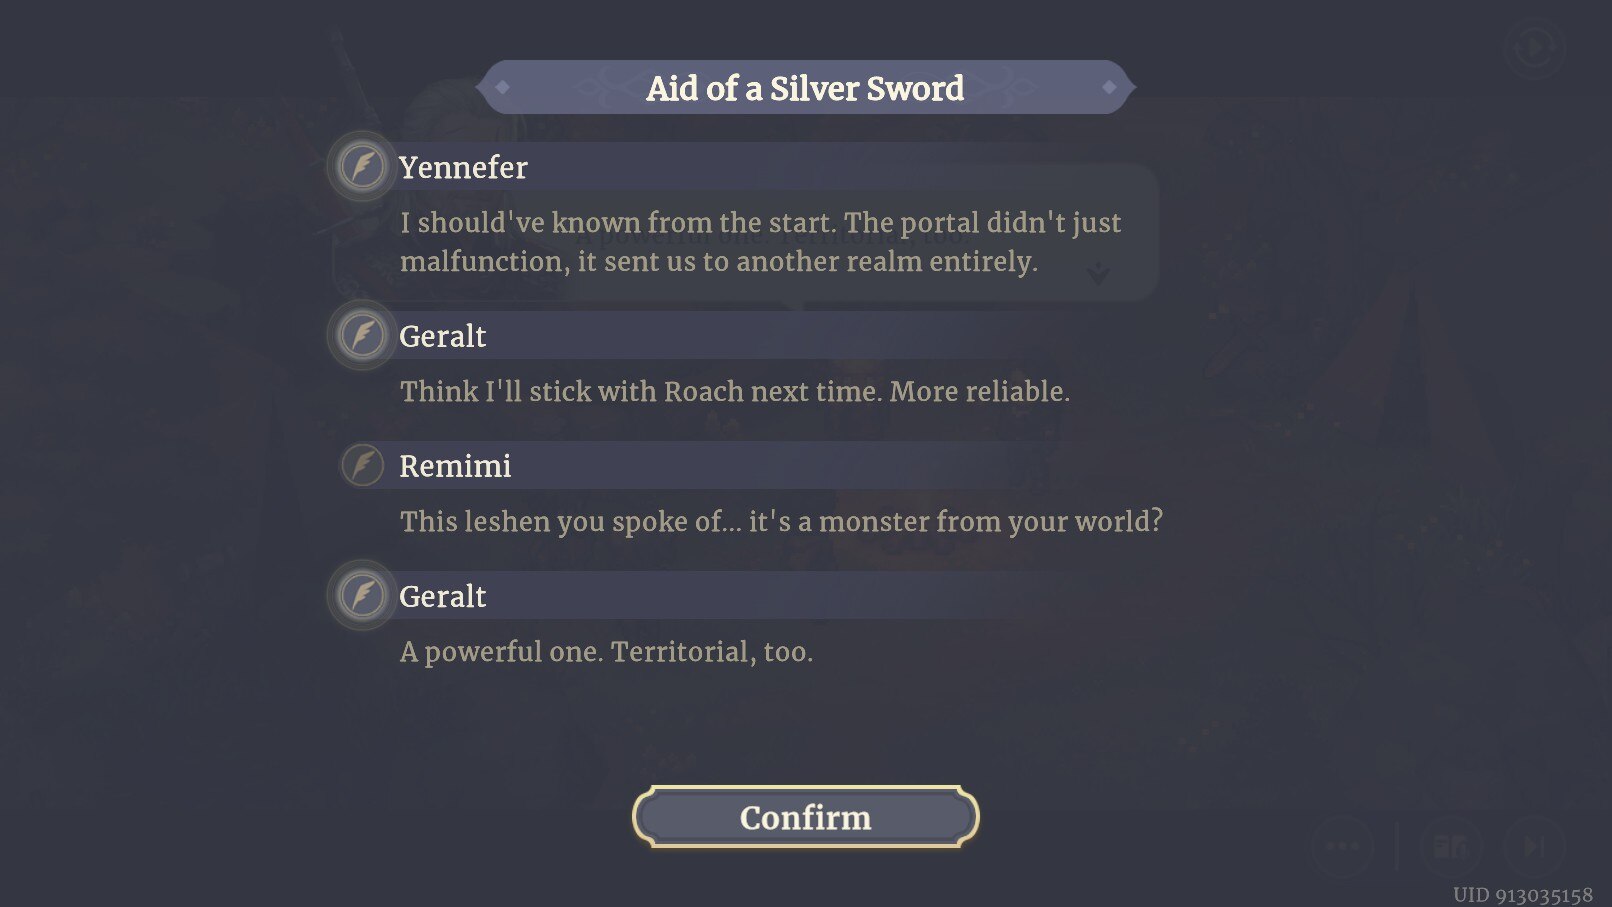Click the feather icon beside Yennefer
Image resolution: width=1612 pixels, height=907 pixels.
pos(362,166)
